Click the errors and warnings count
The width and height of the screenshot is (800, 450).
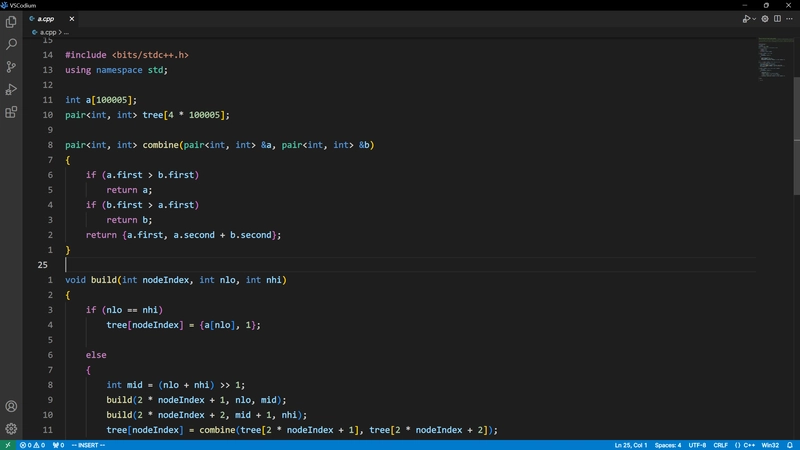[x=29, y=445]
